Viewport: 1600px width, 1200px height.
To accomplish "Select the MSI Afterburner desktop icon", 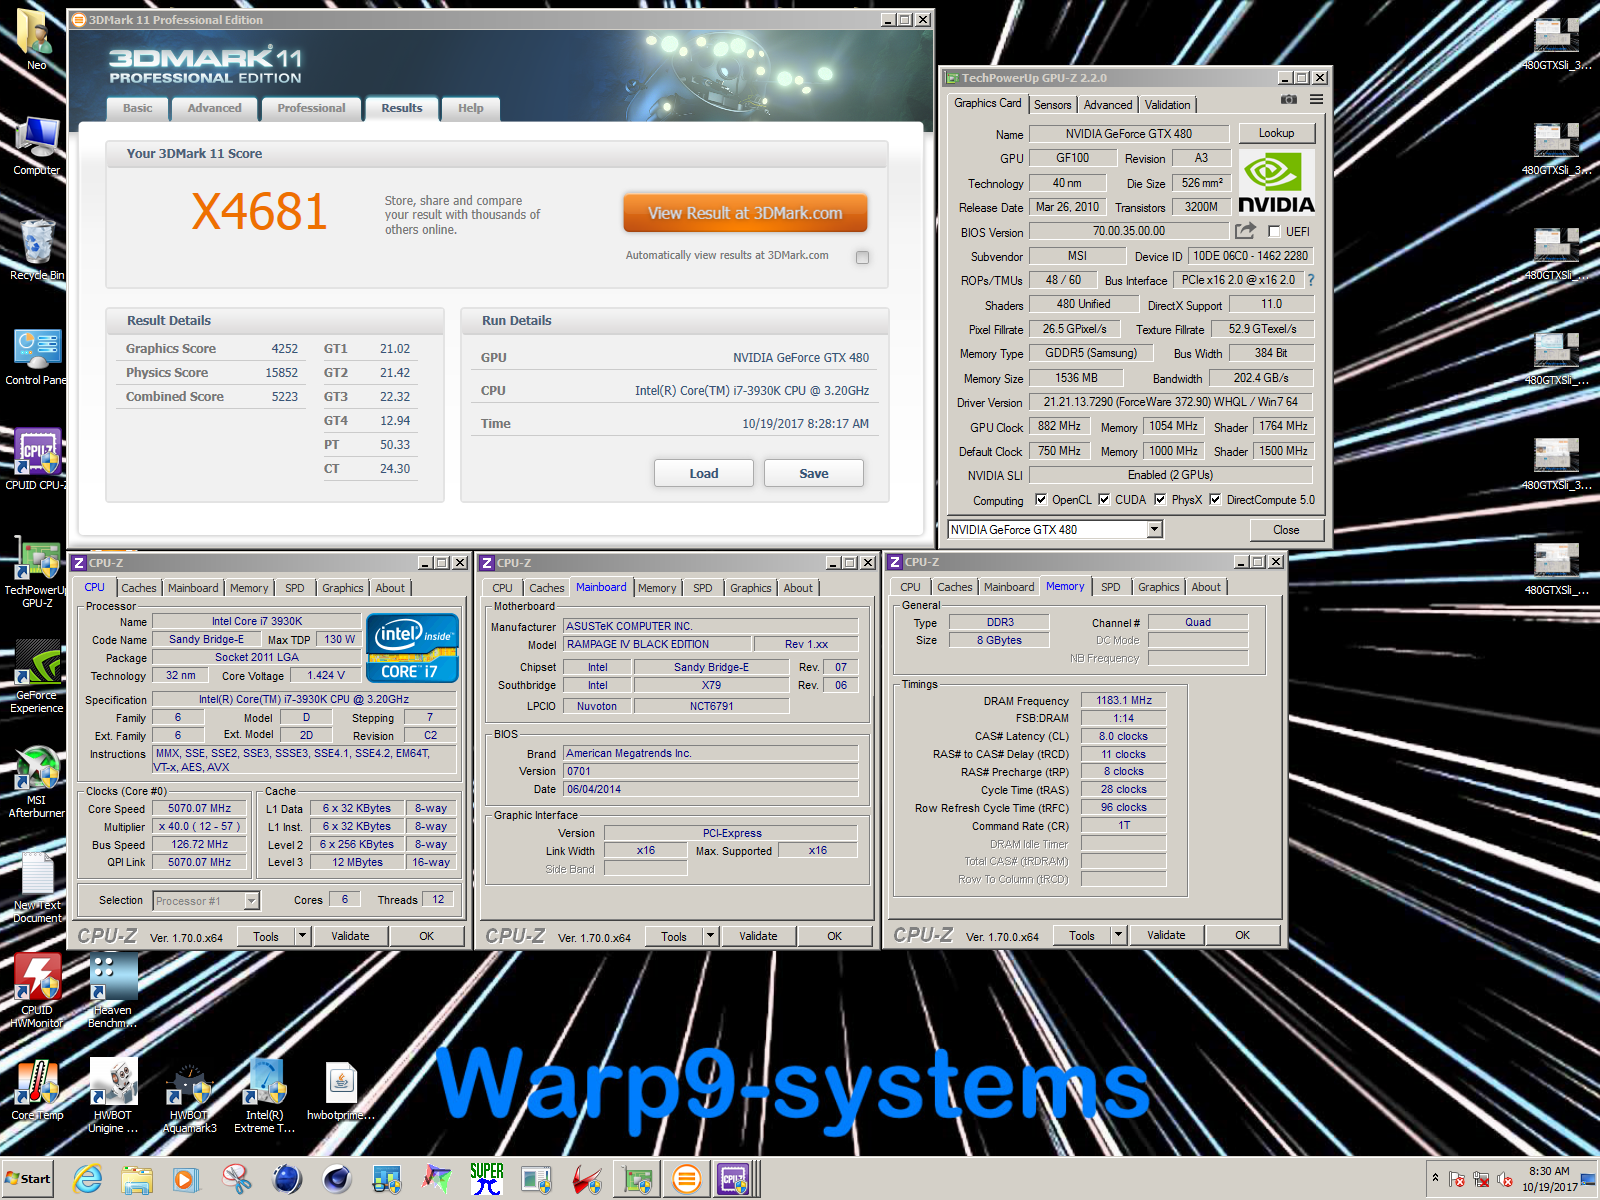I will coord(37,783).
